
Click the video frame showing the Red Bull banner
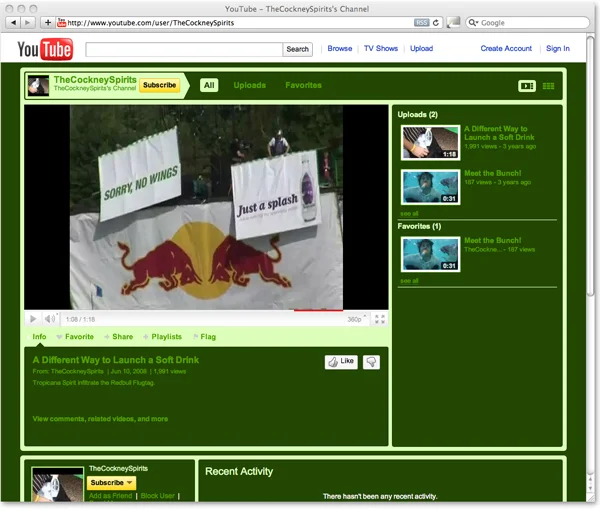206,207
